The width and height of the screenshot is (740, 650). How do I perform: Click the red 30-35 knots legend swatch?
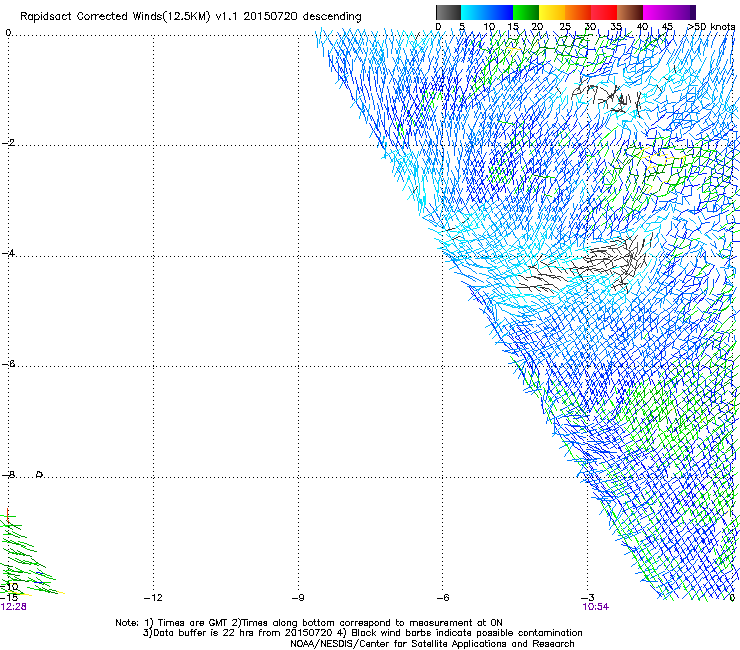click(604, 12)
